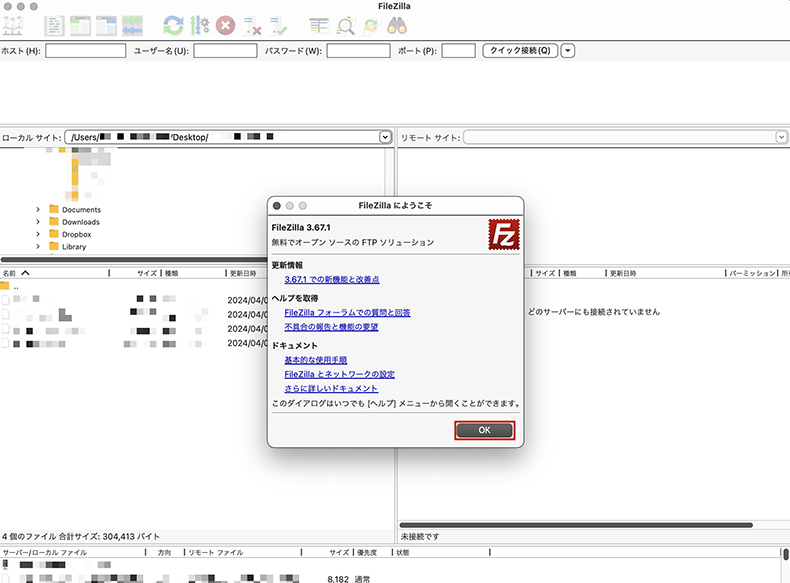Click the binoculars file search icon
Screen dimensions: 790x583
click(x=397, y=26)
